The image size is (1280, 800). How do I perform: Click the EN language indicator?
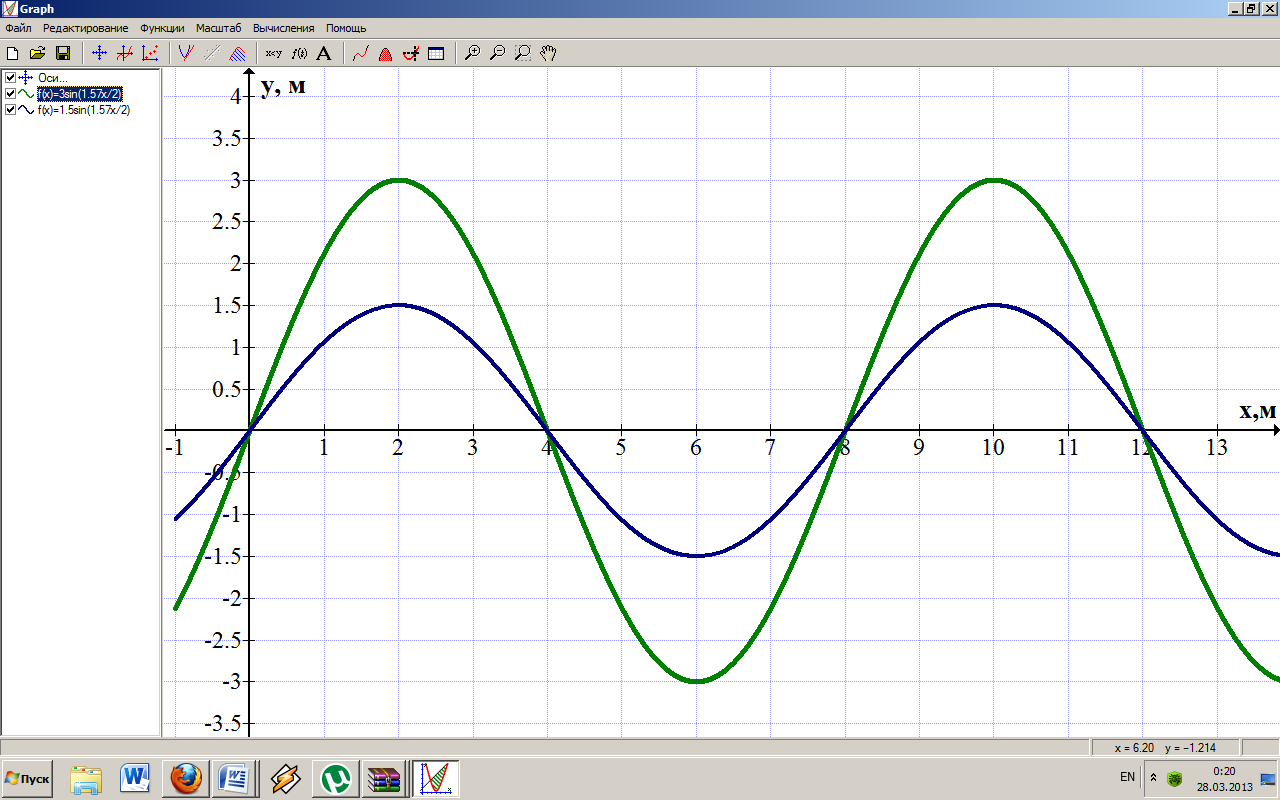tap(1127, 777)
